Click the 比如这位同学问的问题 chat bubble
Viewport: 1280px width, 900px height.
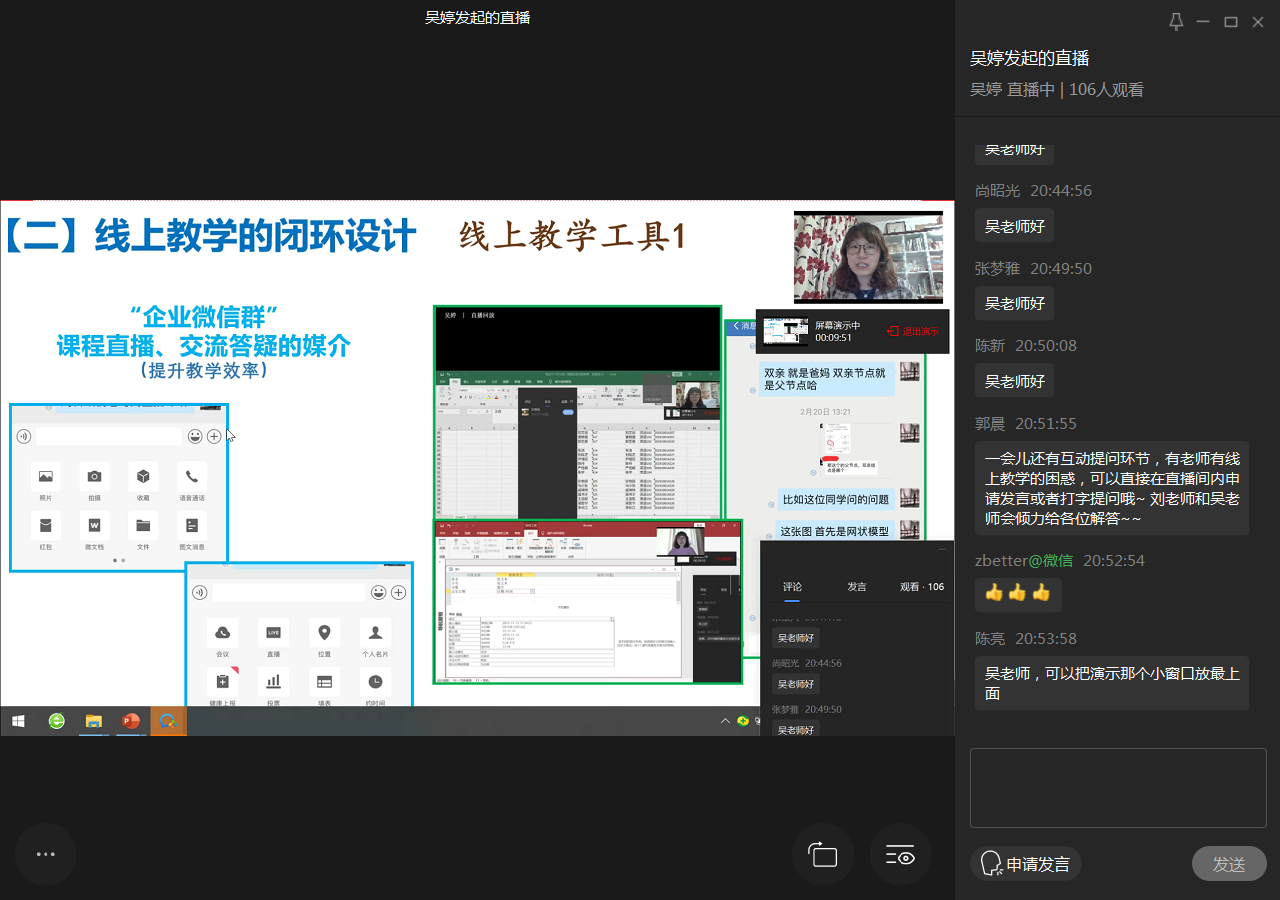(836, 499)
